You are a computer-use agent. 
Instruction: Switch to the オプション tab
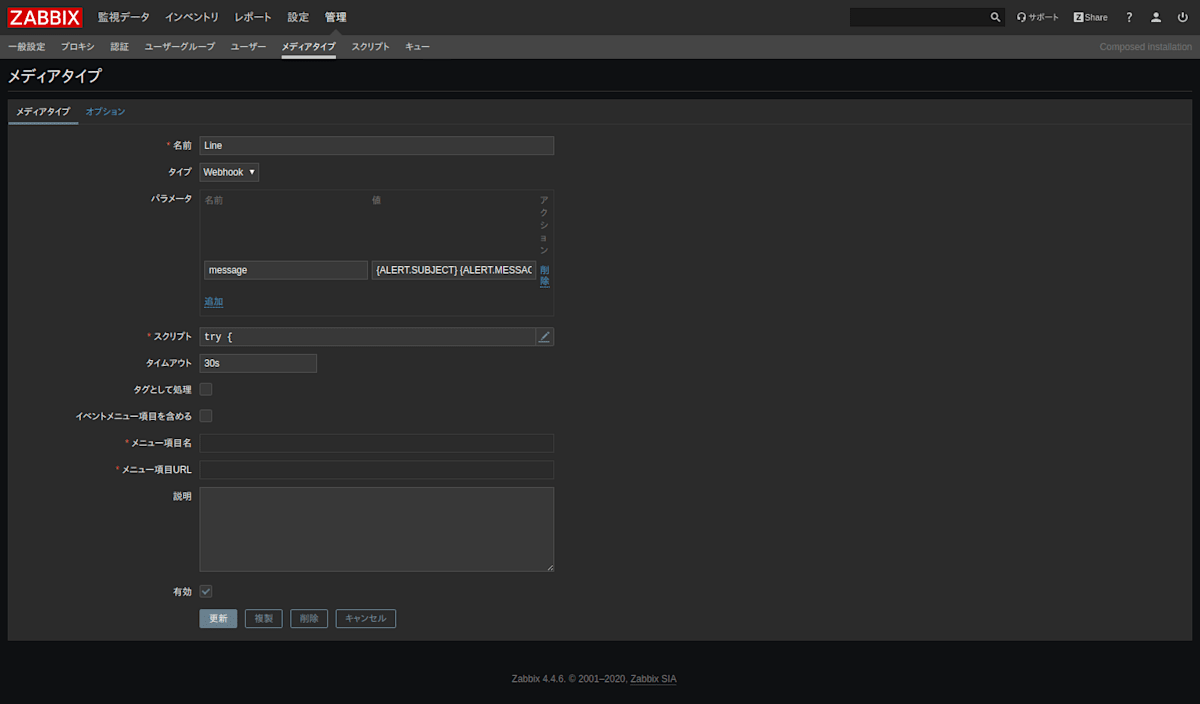106,112
